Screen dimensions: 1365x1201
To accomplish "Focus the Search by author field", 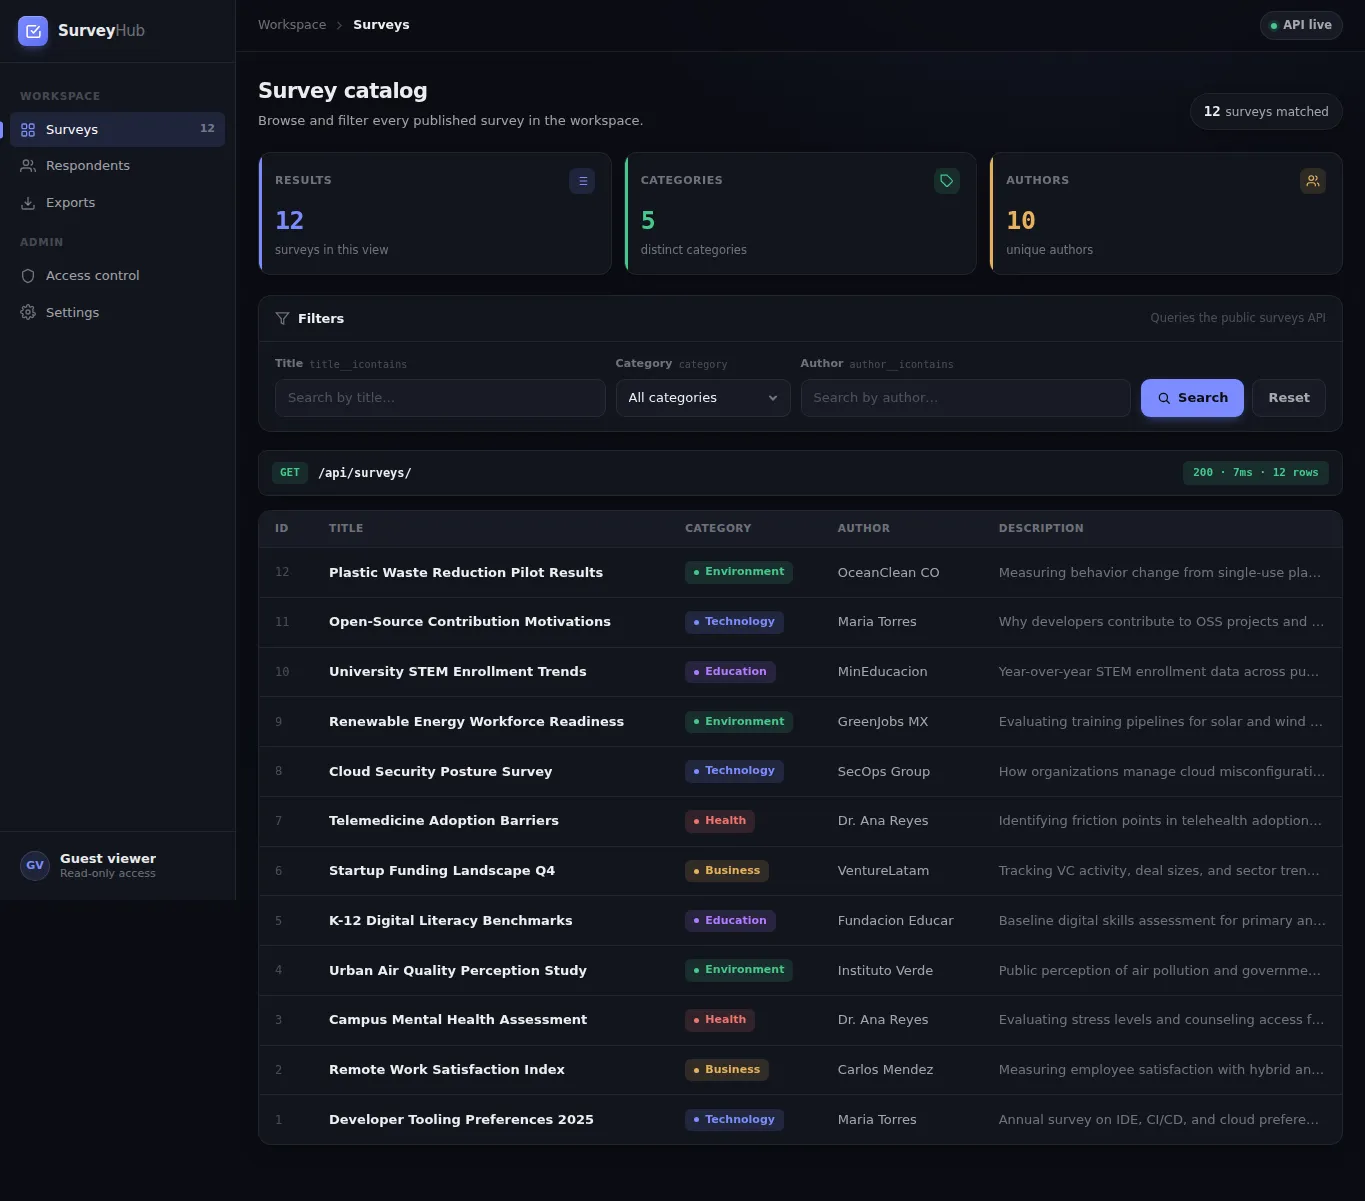I will coord(965,398).
